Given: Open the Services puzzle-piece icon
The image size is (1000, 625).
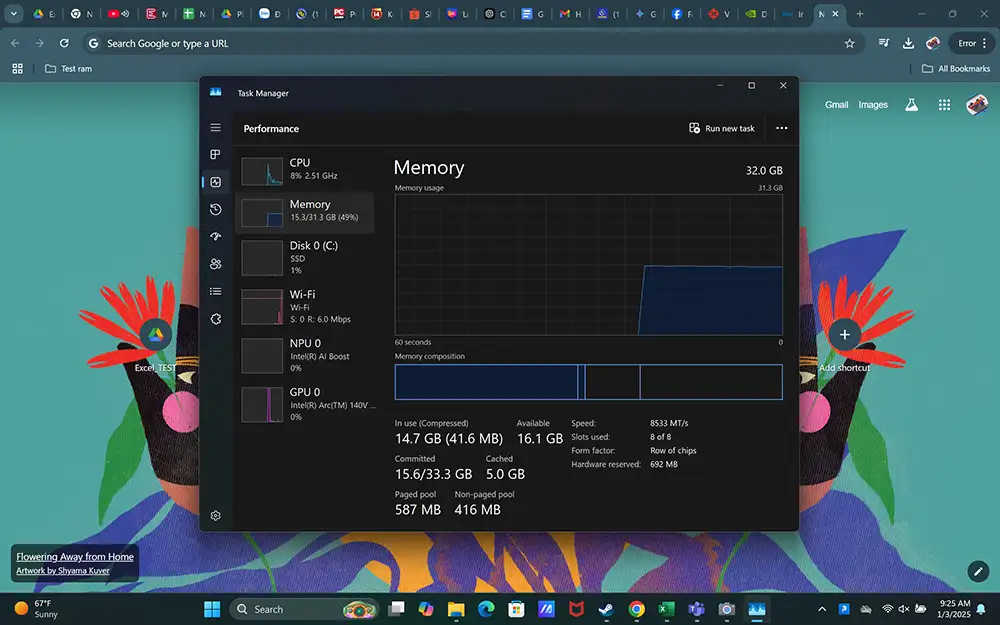Looking at the screenshot, I should [x=215, y=319].
